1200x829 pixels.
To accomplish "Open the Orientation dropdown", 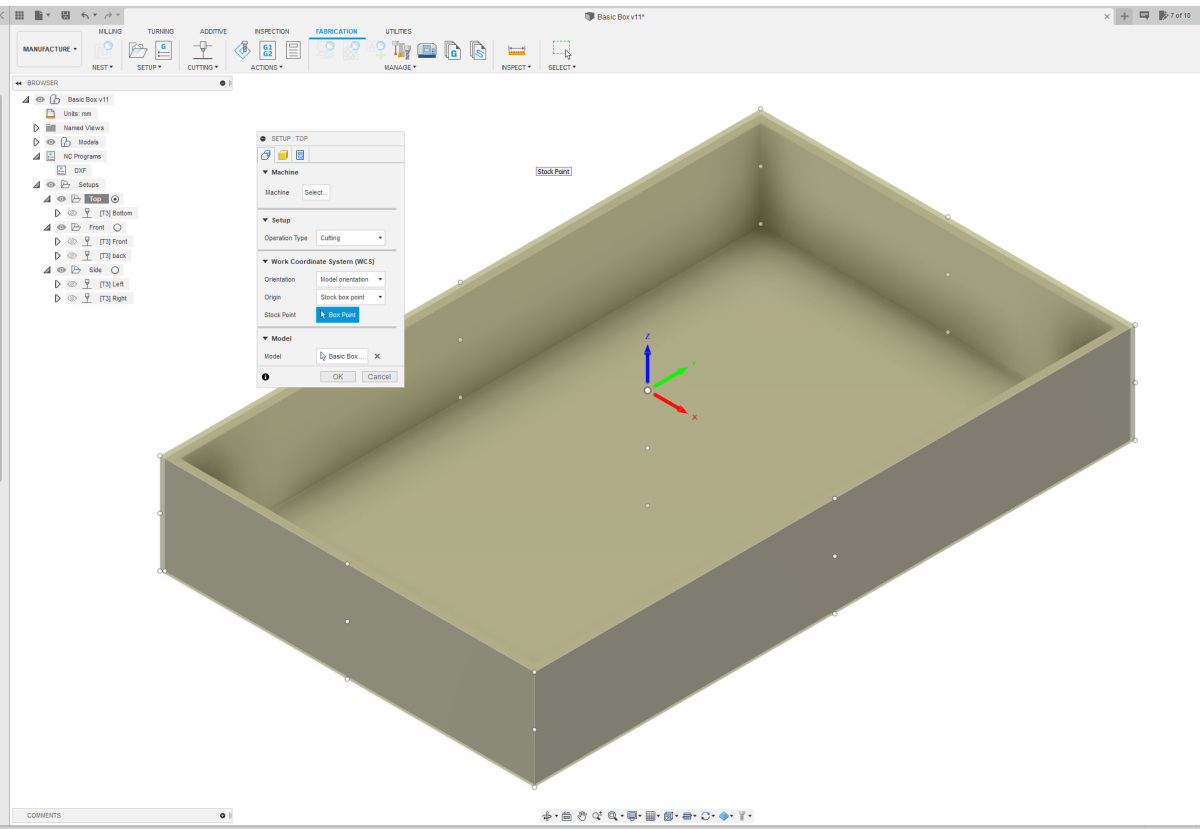I will (351, 279).
